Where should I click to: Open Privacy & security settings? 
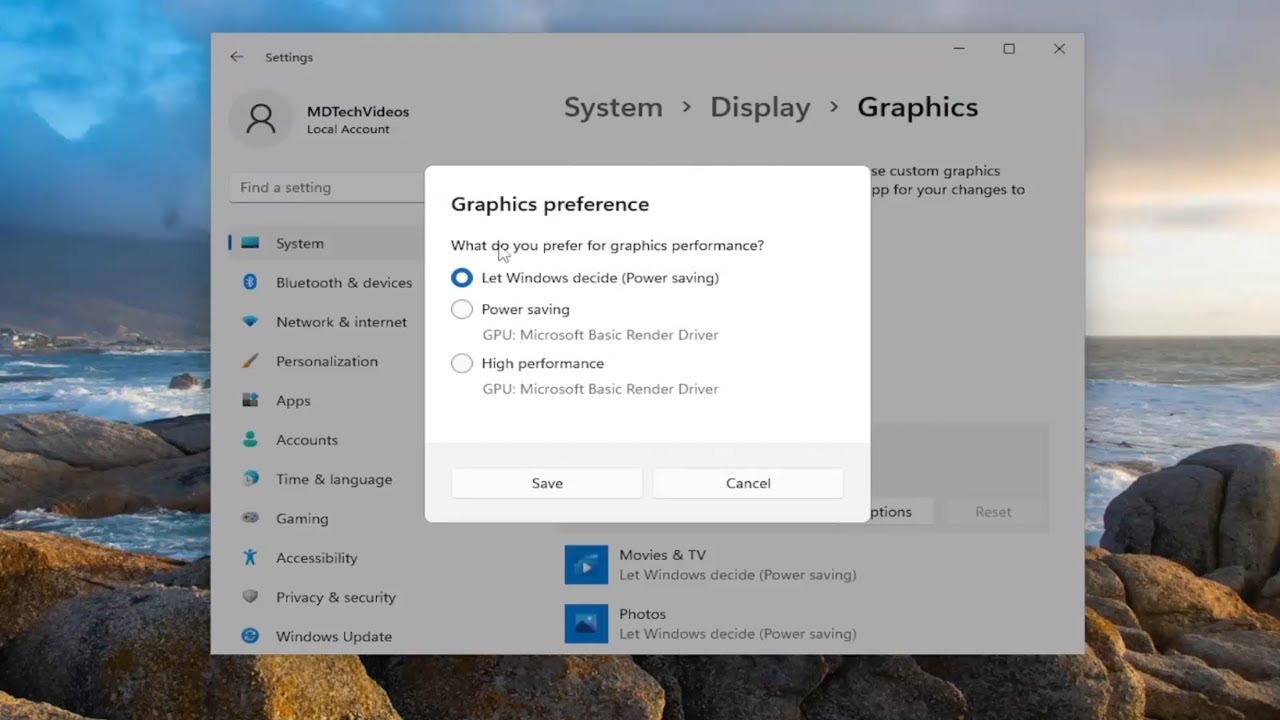(336, 597)
